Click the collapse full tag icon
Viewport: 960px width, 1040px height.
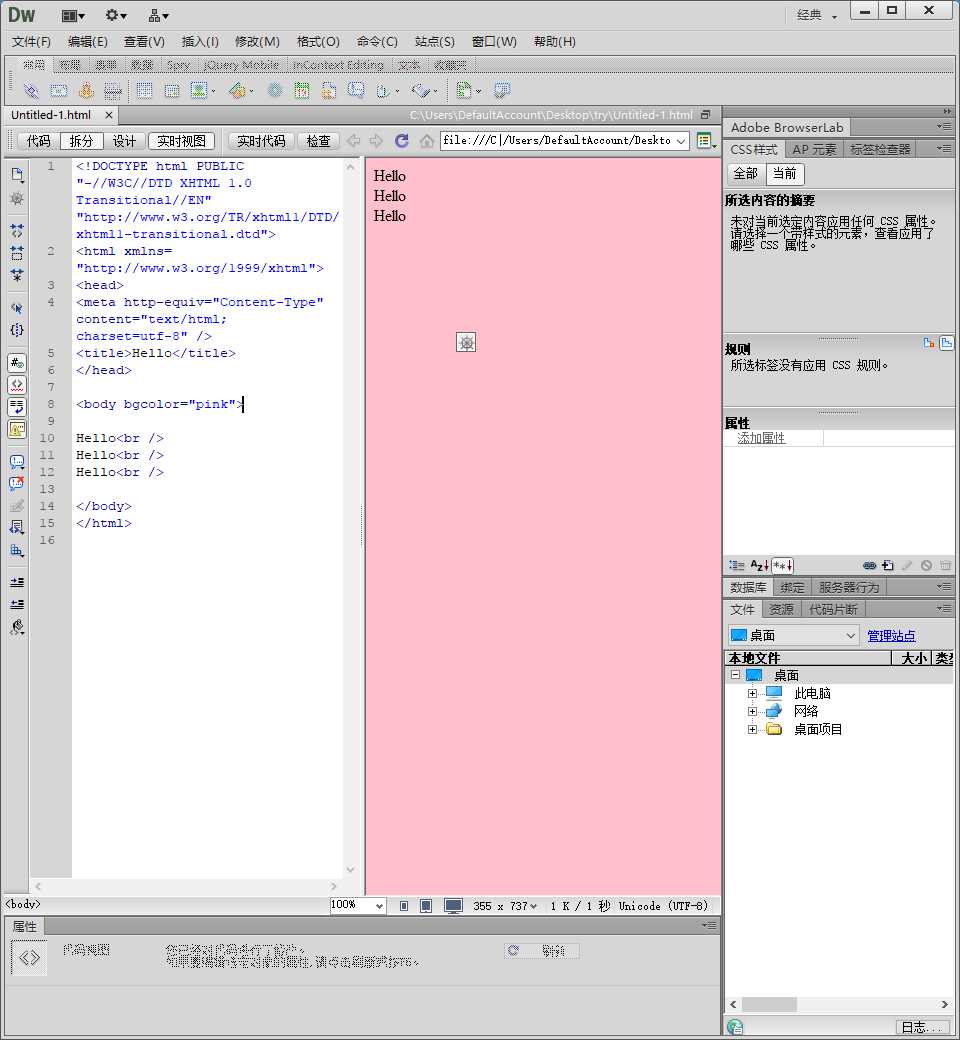pyautogui.click(x=17, y=231)
